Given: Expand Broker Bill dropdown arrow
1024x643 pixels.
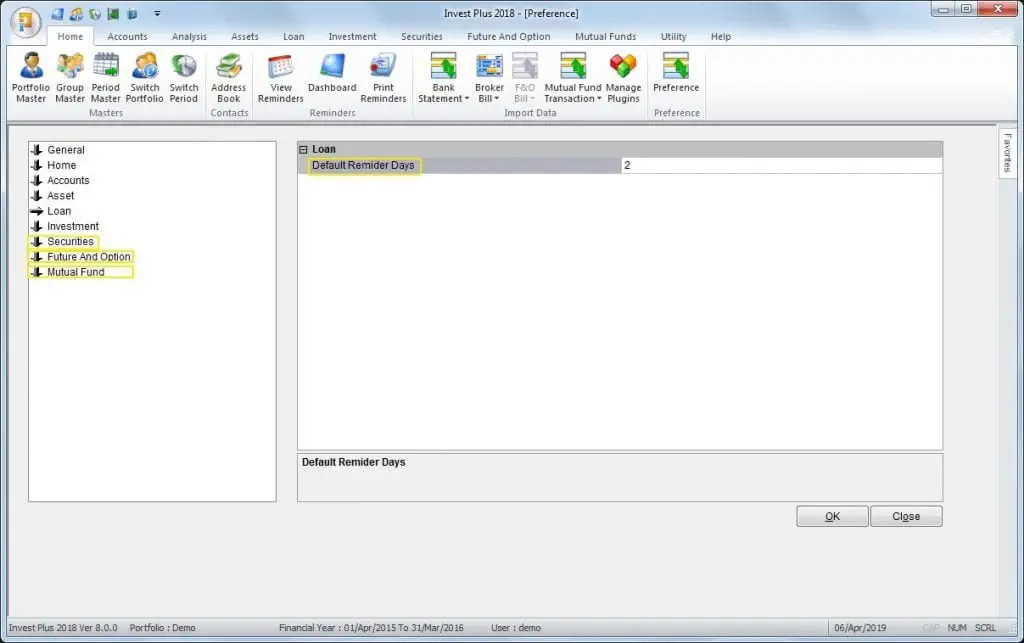Looking at the screenshot, I should click(496, 99).
